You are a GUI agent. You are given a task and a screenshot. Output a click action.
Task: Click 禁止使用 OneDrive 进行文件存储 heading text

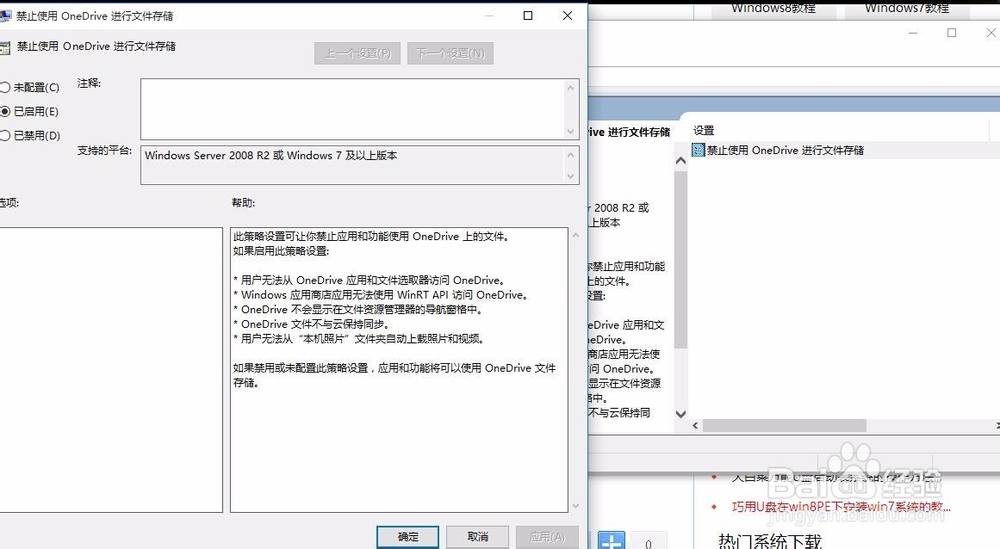point(96,47)
